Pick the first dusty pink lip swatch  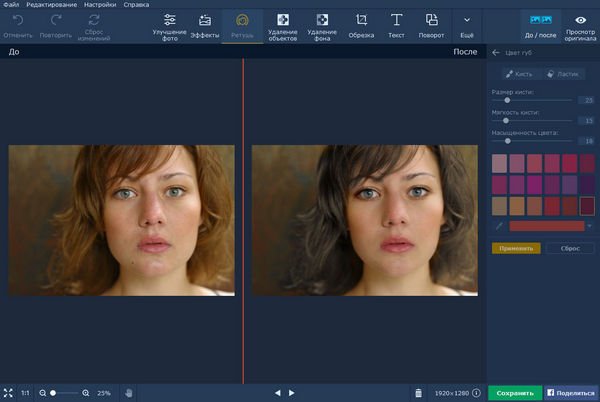499,163
